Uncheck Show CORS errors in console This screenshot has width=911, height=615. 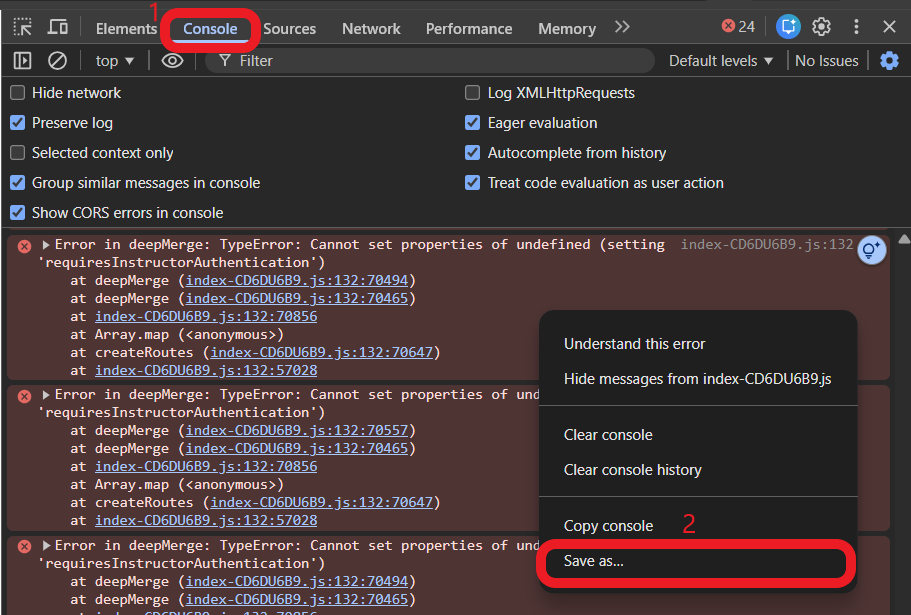click(18, 213)
